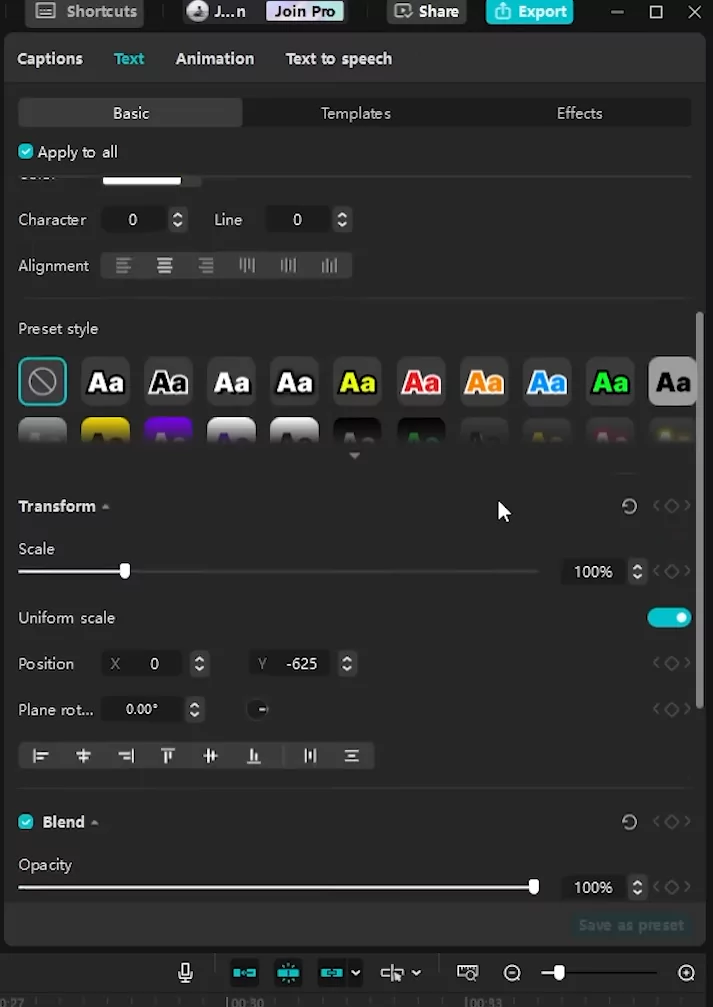Select the align-top icon in the Transform panel

pos(168,755)
